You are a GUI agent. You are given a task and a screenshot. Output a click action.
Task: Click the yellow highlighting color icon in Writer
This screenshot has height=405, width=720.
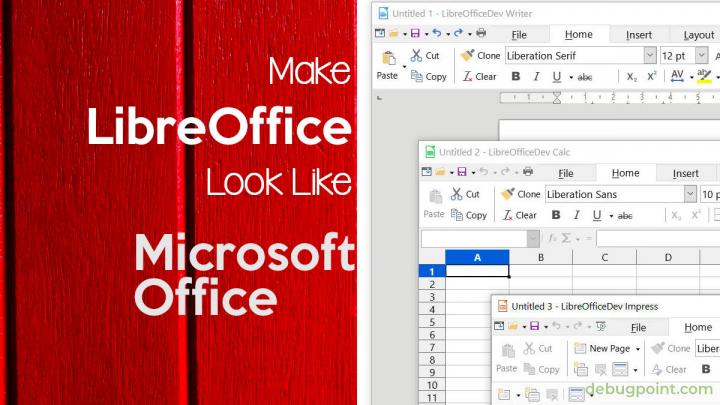[x=704, y=76]
